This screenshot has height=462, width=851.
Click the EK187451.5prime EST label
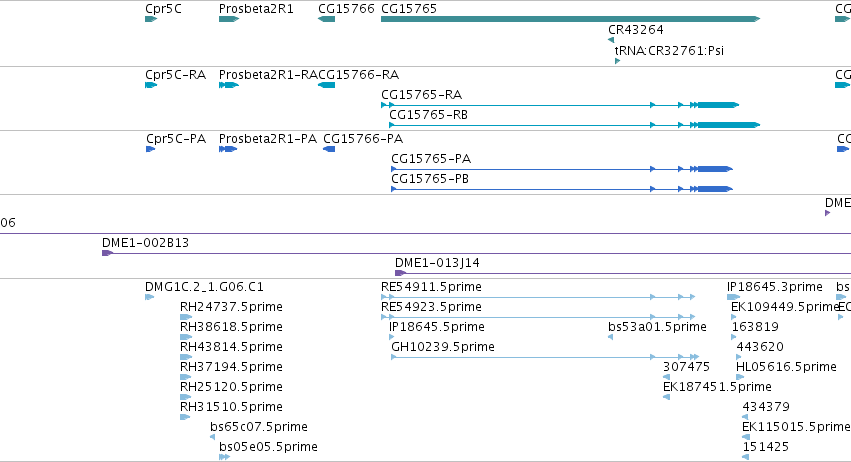pyautogui.click(x=717, y=387)
